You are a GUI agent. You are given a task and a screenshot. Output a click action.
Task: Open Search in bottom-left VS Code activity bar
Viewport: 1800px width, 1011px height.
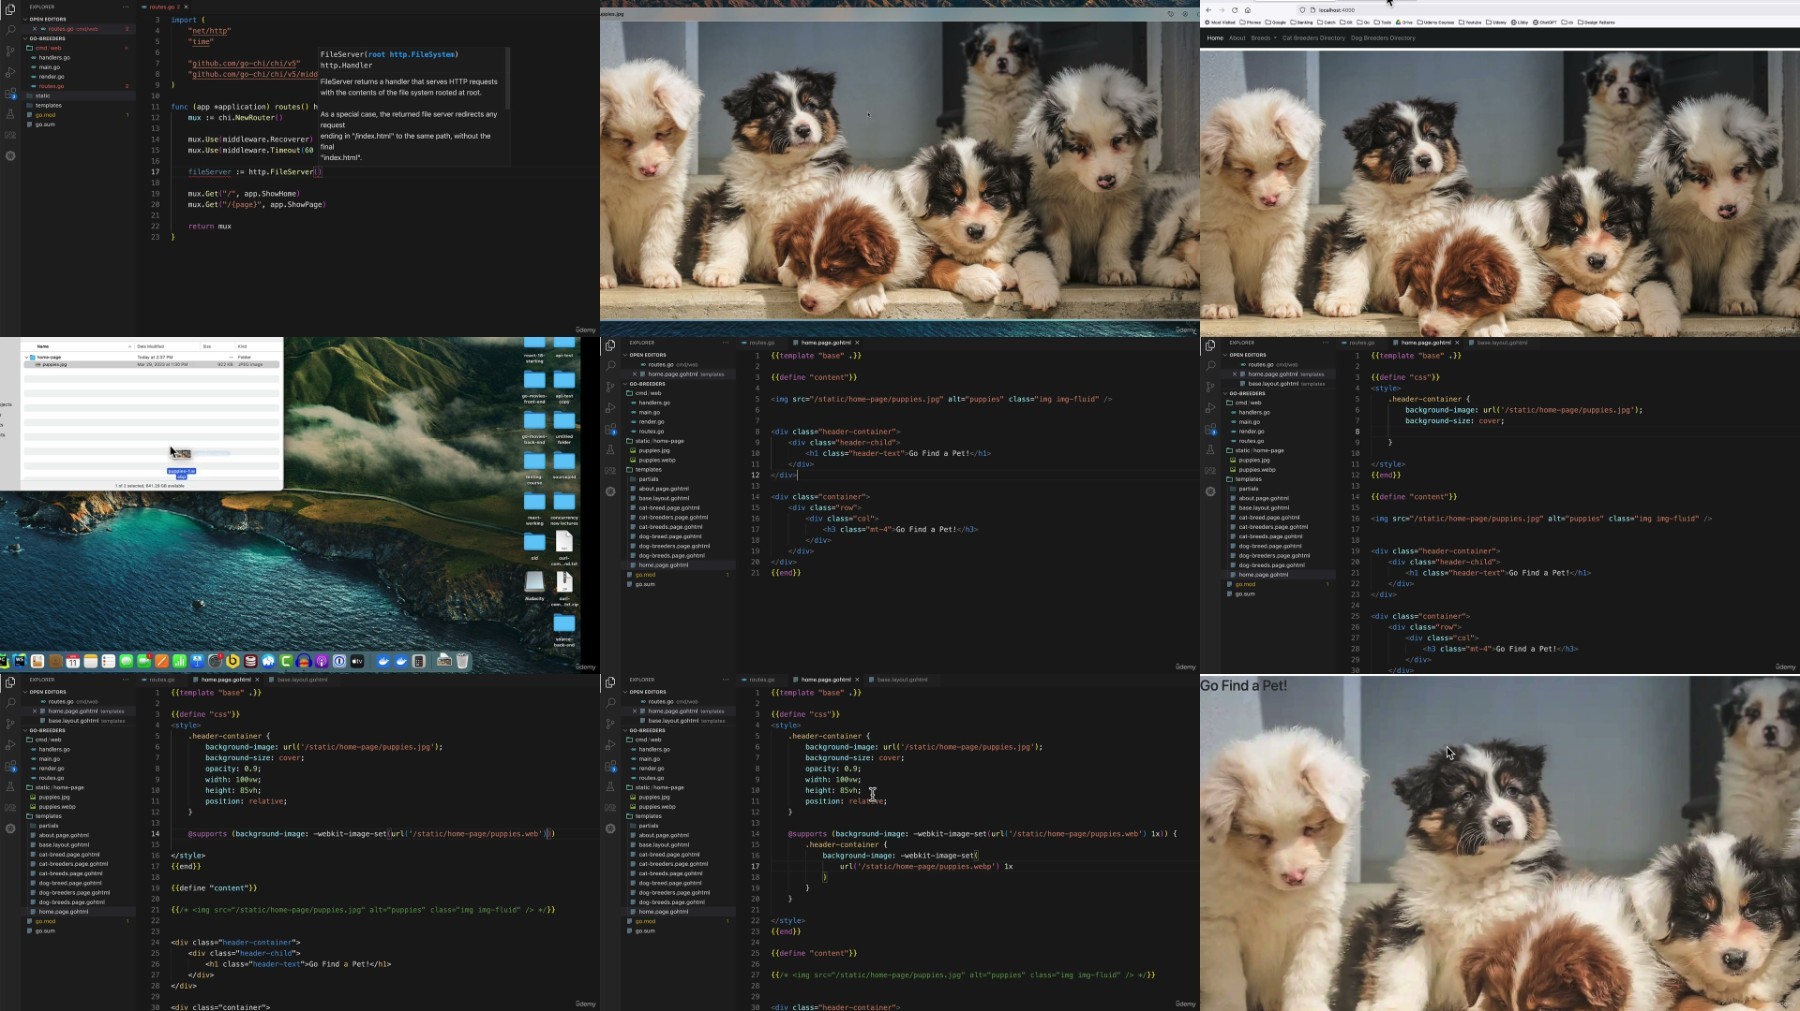(x=10, y=703)
